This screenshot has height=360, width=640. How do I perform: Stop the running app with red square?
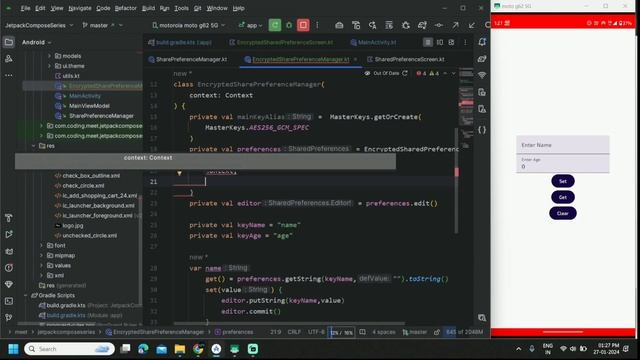coord(303,25)
